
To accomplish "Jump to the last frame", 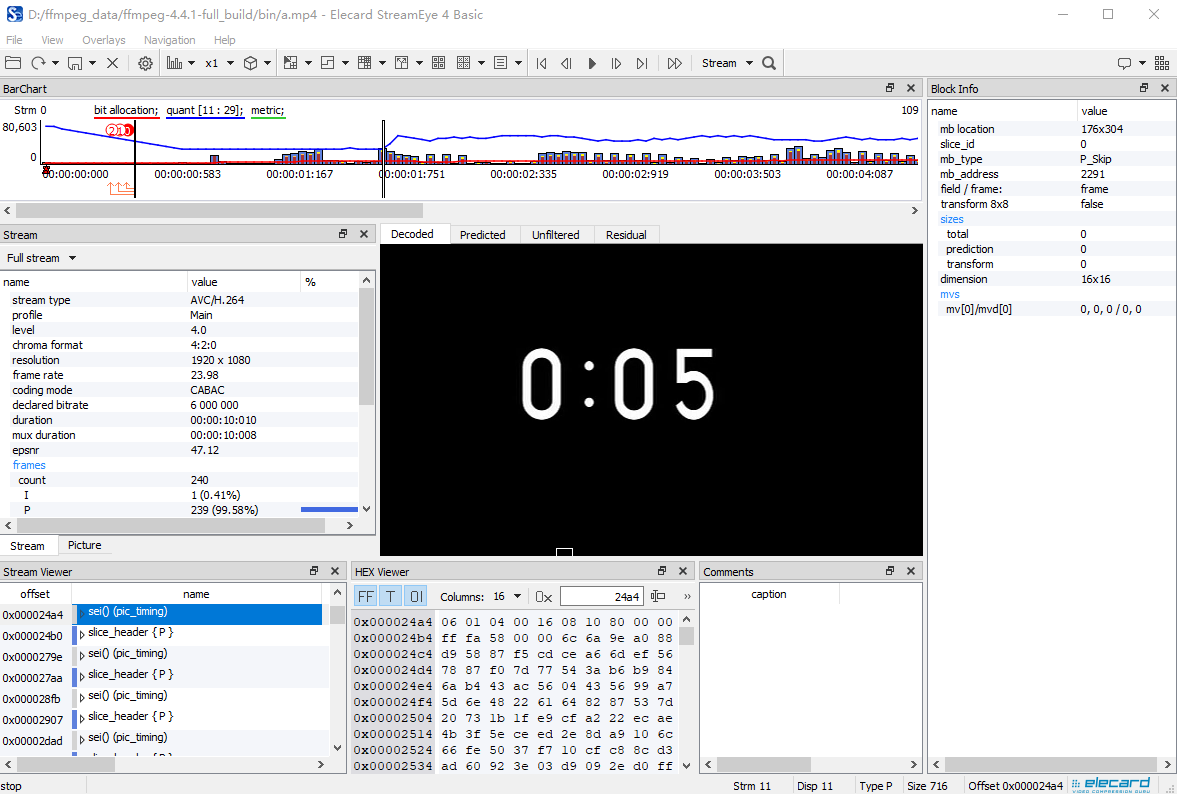I will click(x=642, y=63).
